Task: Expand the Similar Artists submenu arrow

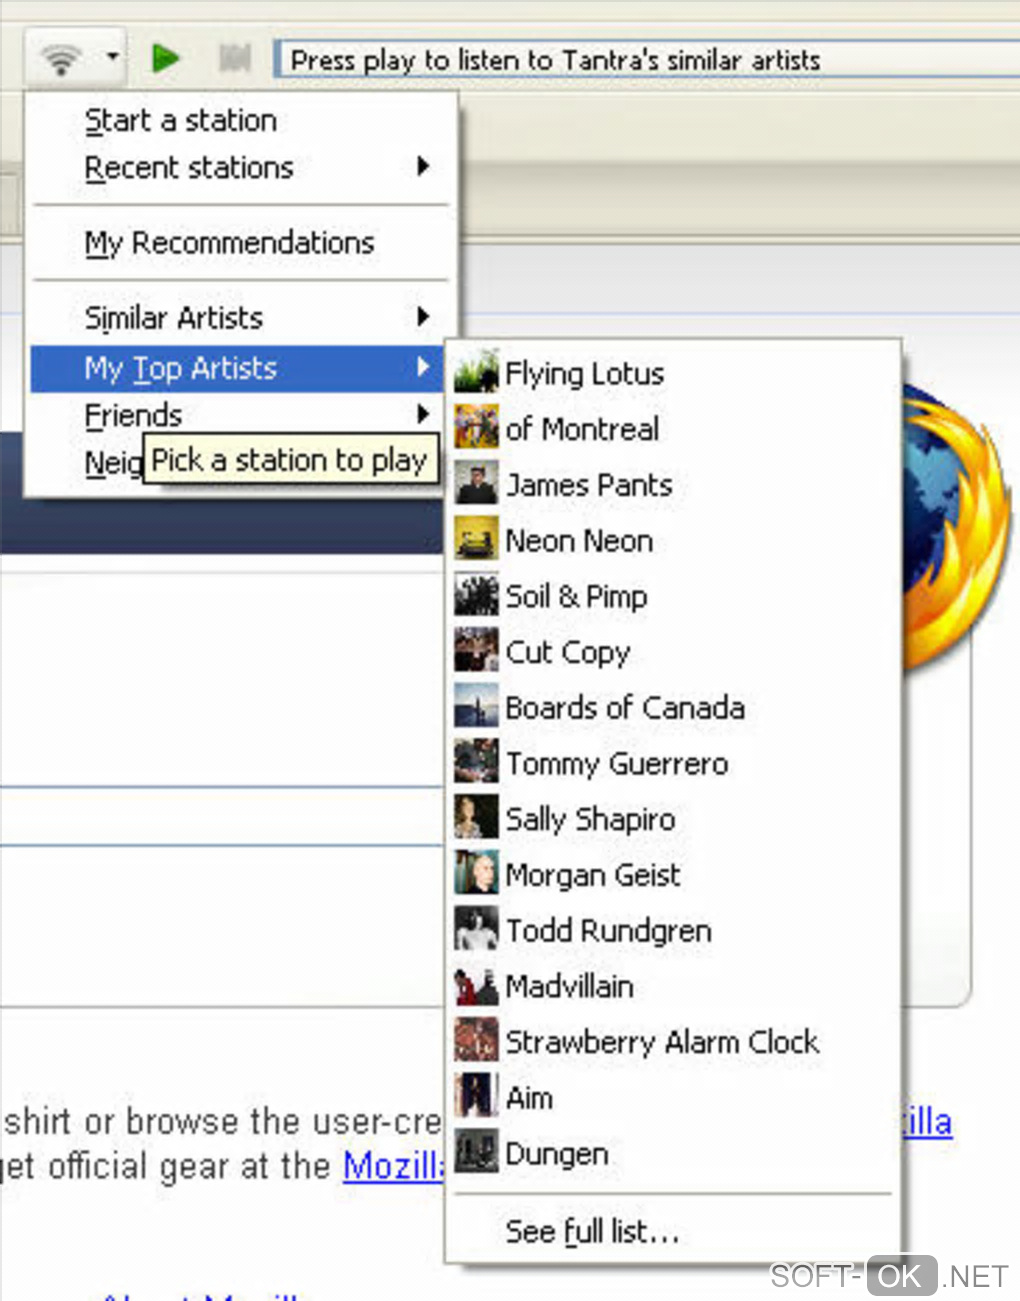Action: coord(423,317)
